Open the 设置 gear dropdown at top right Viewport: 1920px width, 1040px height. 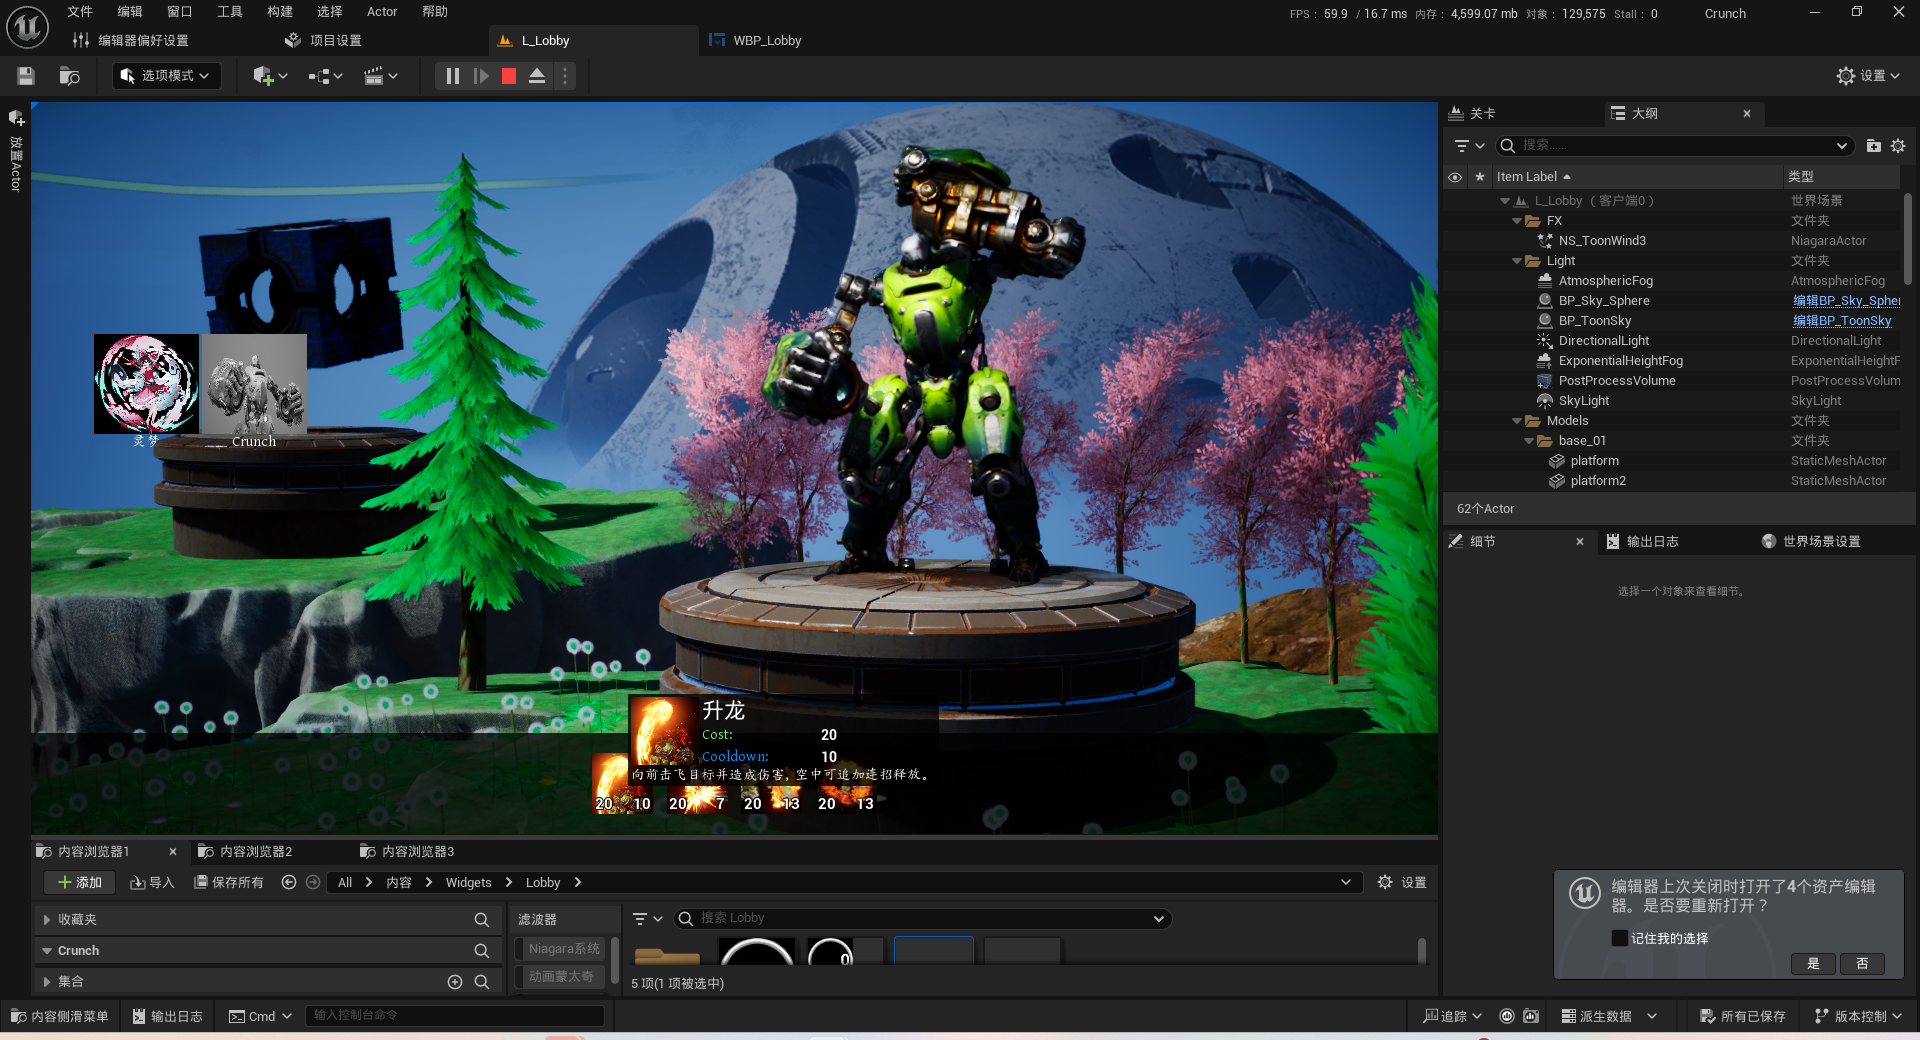(x=1868, y=76)
